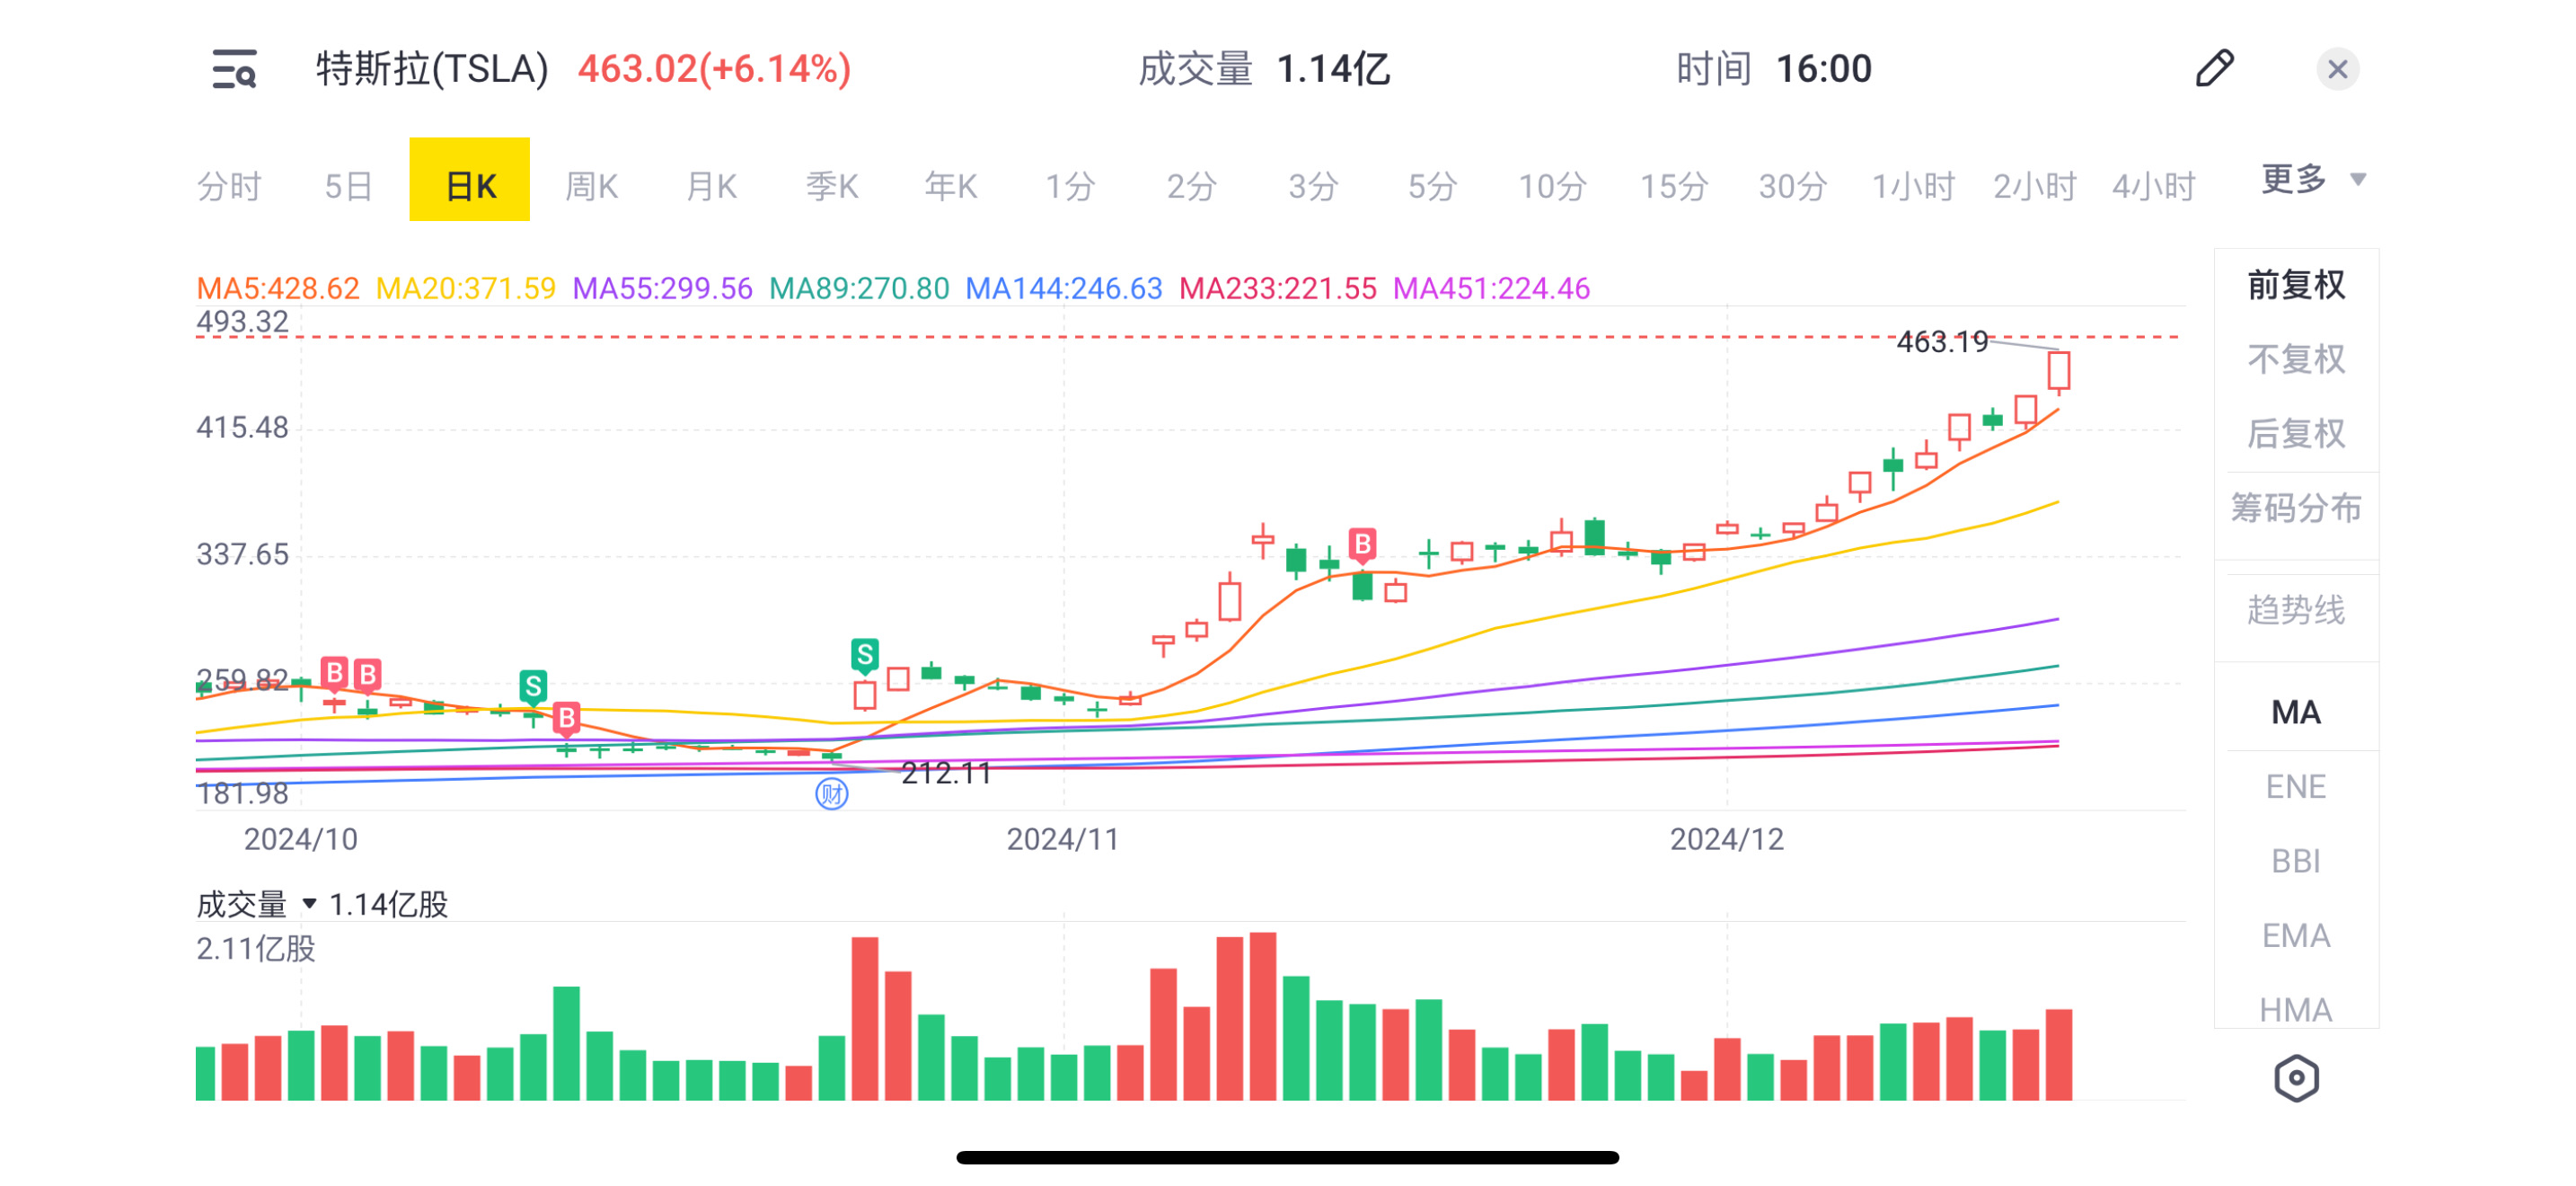Select the EMA indicator
The height and width of the screenshot is (1186, 2576).
pyautogui.click(x=2296, y=936)
